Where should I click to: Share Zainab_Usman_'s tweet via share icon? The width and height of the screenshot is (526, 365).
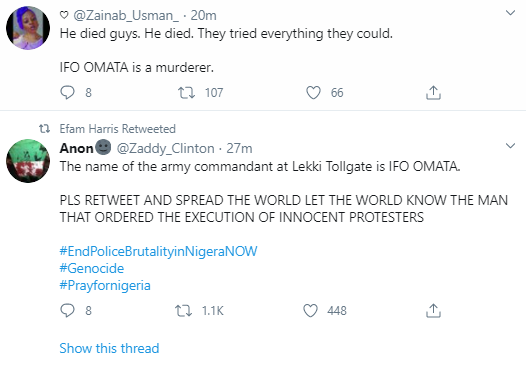[433, 93]
